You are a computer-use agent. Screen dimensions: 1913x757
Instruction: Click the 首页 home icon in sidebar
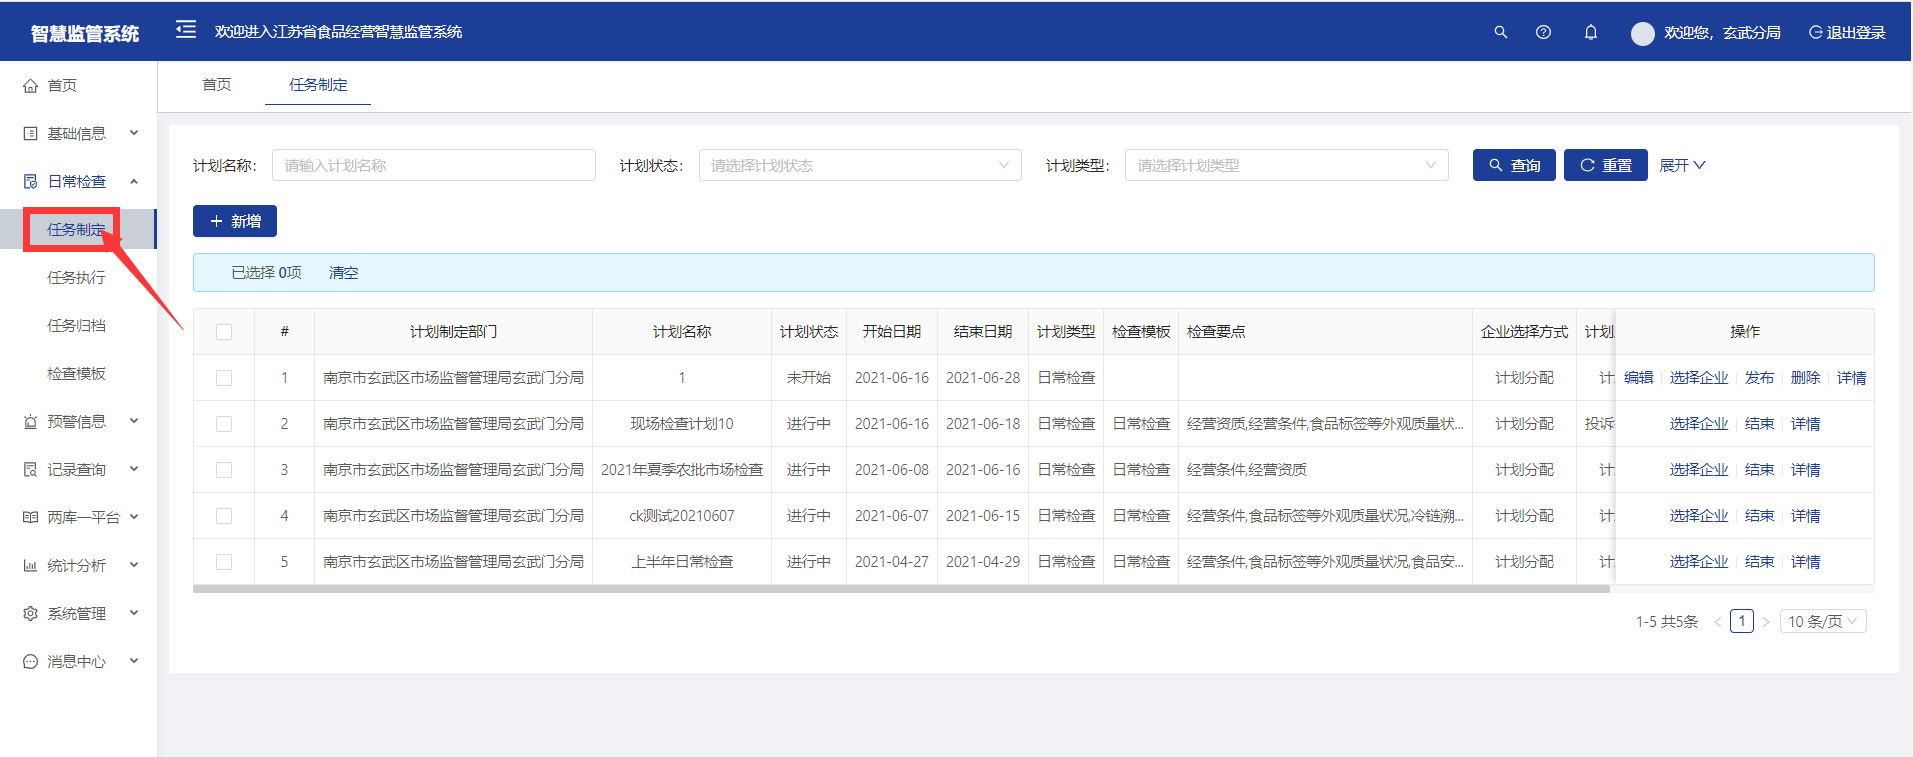click(x=31, y=86)
